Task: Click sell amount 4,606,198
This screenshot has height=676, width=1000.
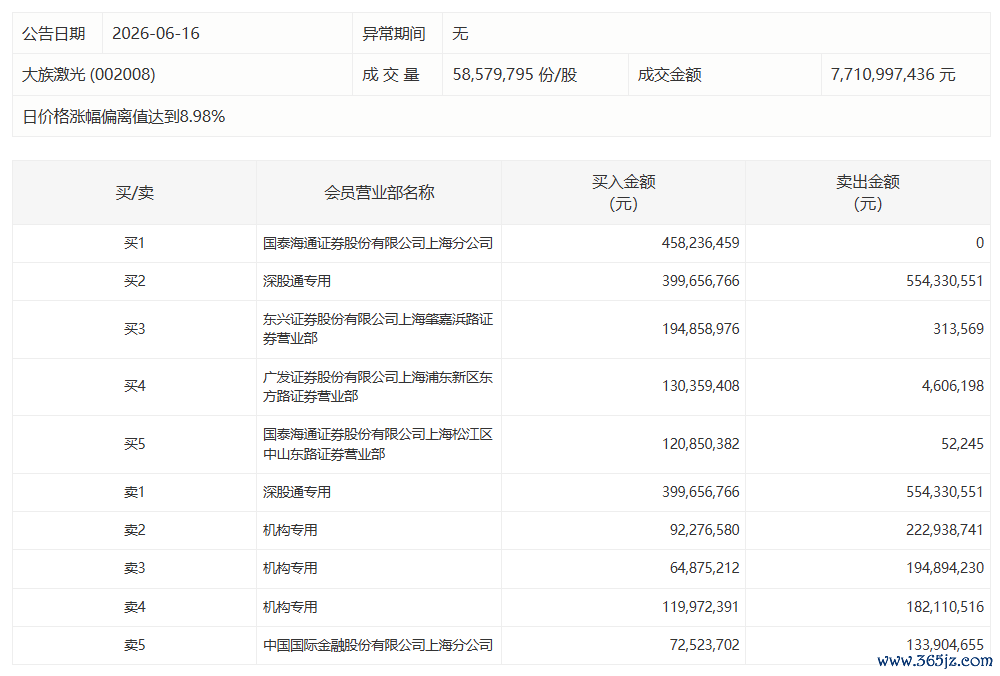Action: coord(952,386)
